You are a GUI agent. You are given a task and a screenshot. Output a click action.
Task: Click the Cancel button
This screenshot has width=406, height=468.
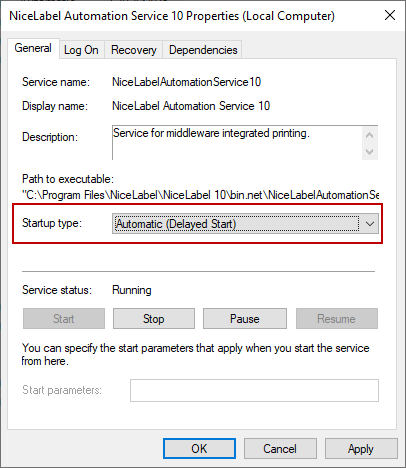coord(280,449)
